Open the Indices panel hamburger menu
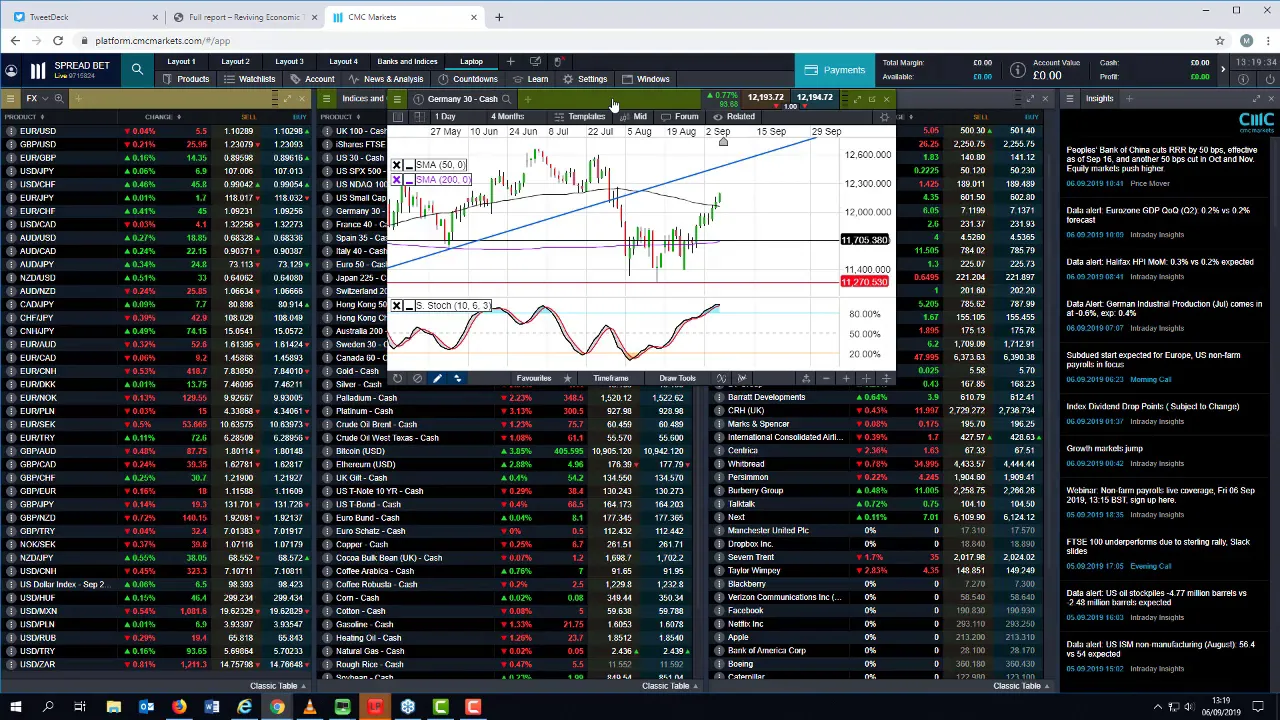This screenshot has width=1280, height=720. point(326,98)
